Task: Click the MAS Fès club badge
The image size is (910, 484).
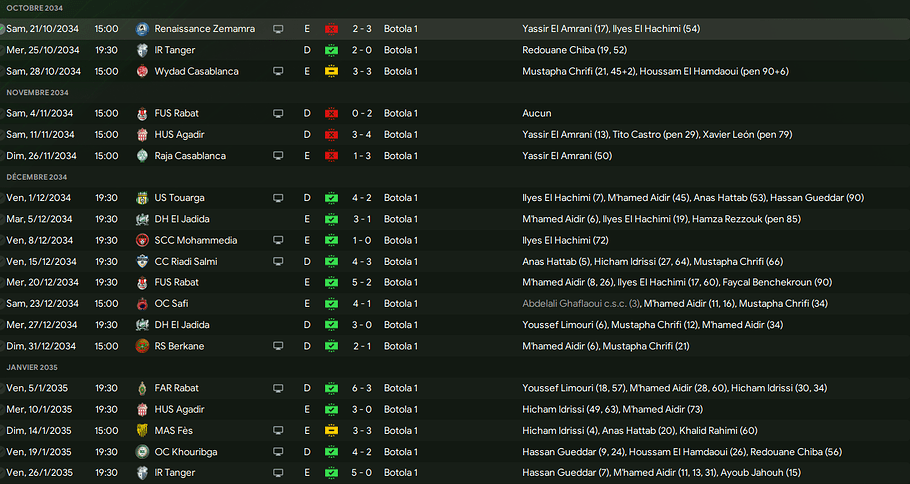Action: pyautogui.click(x=142, y=430)
